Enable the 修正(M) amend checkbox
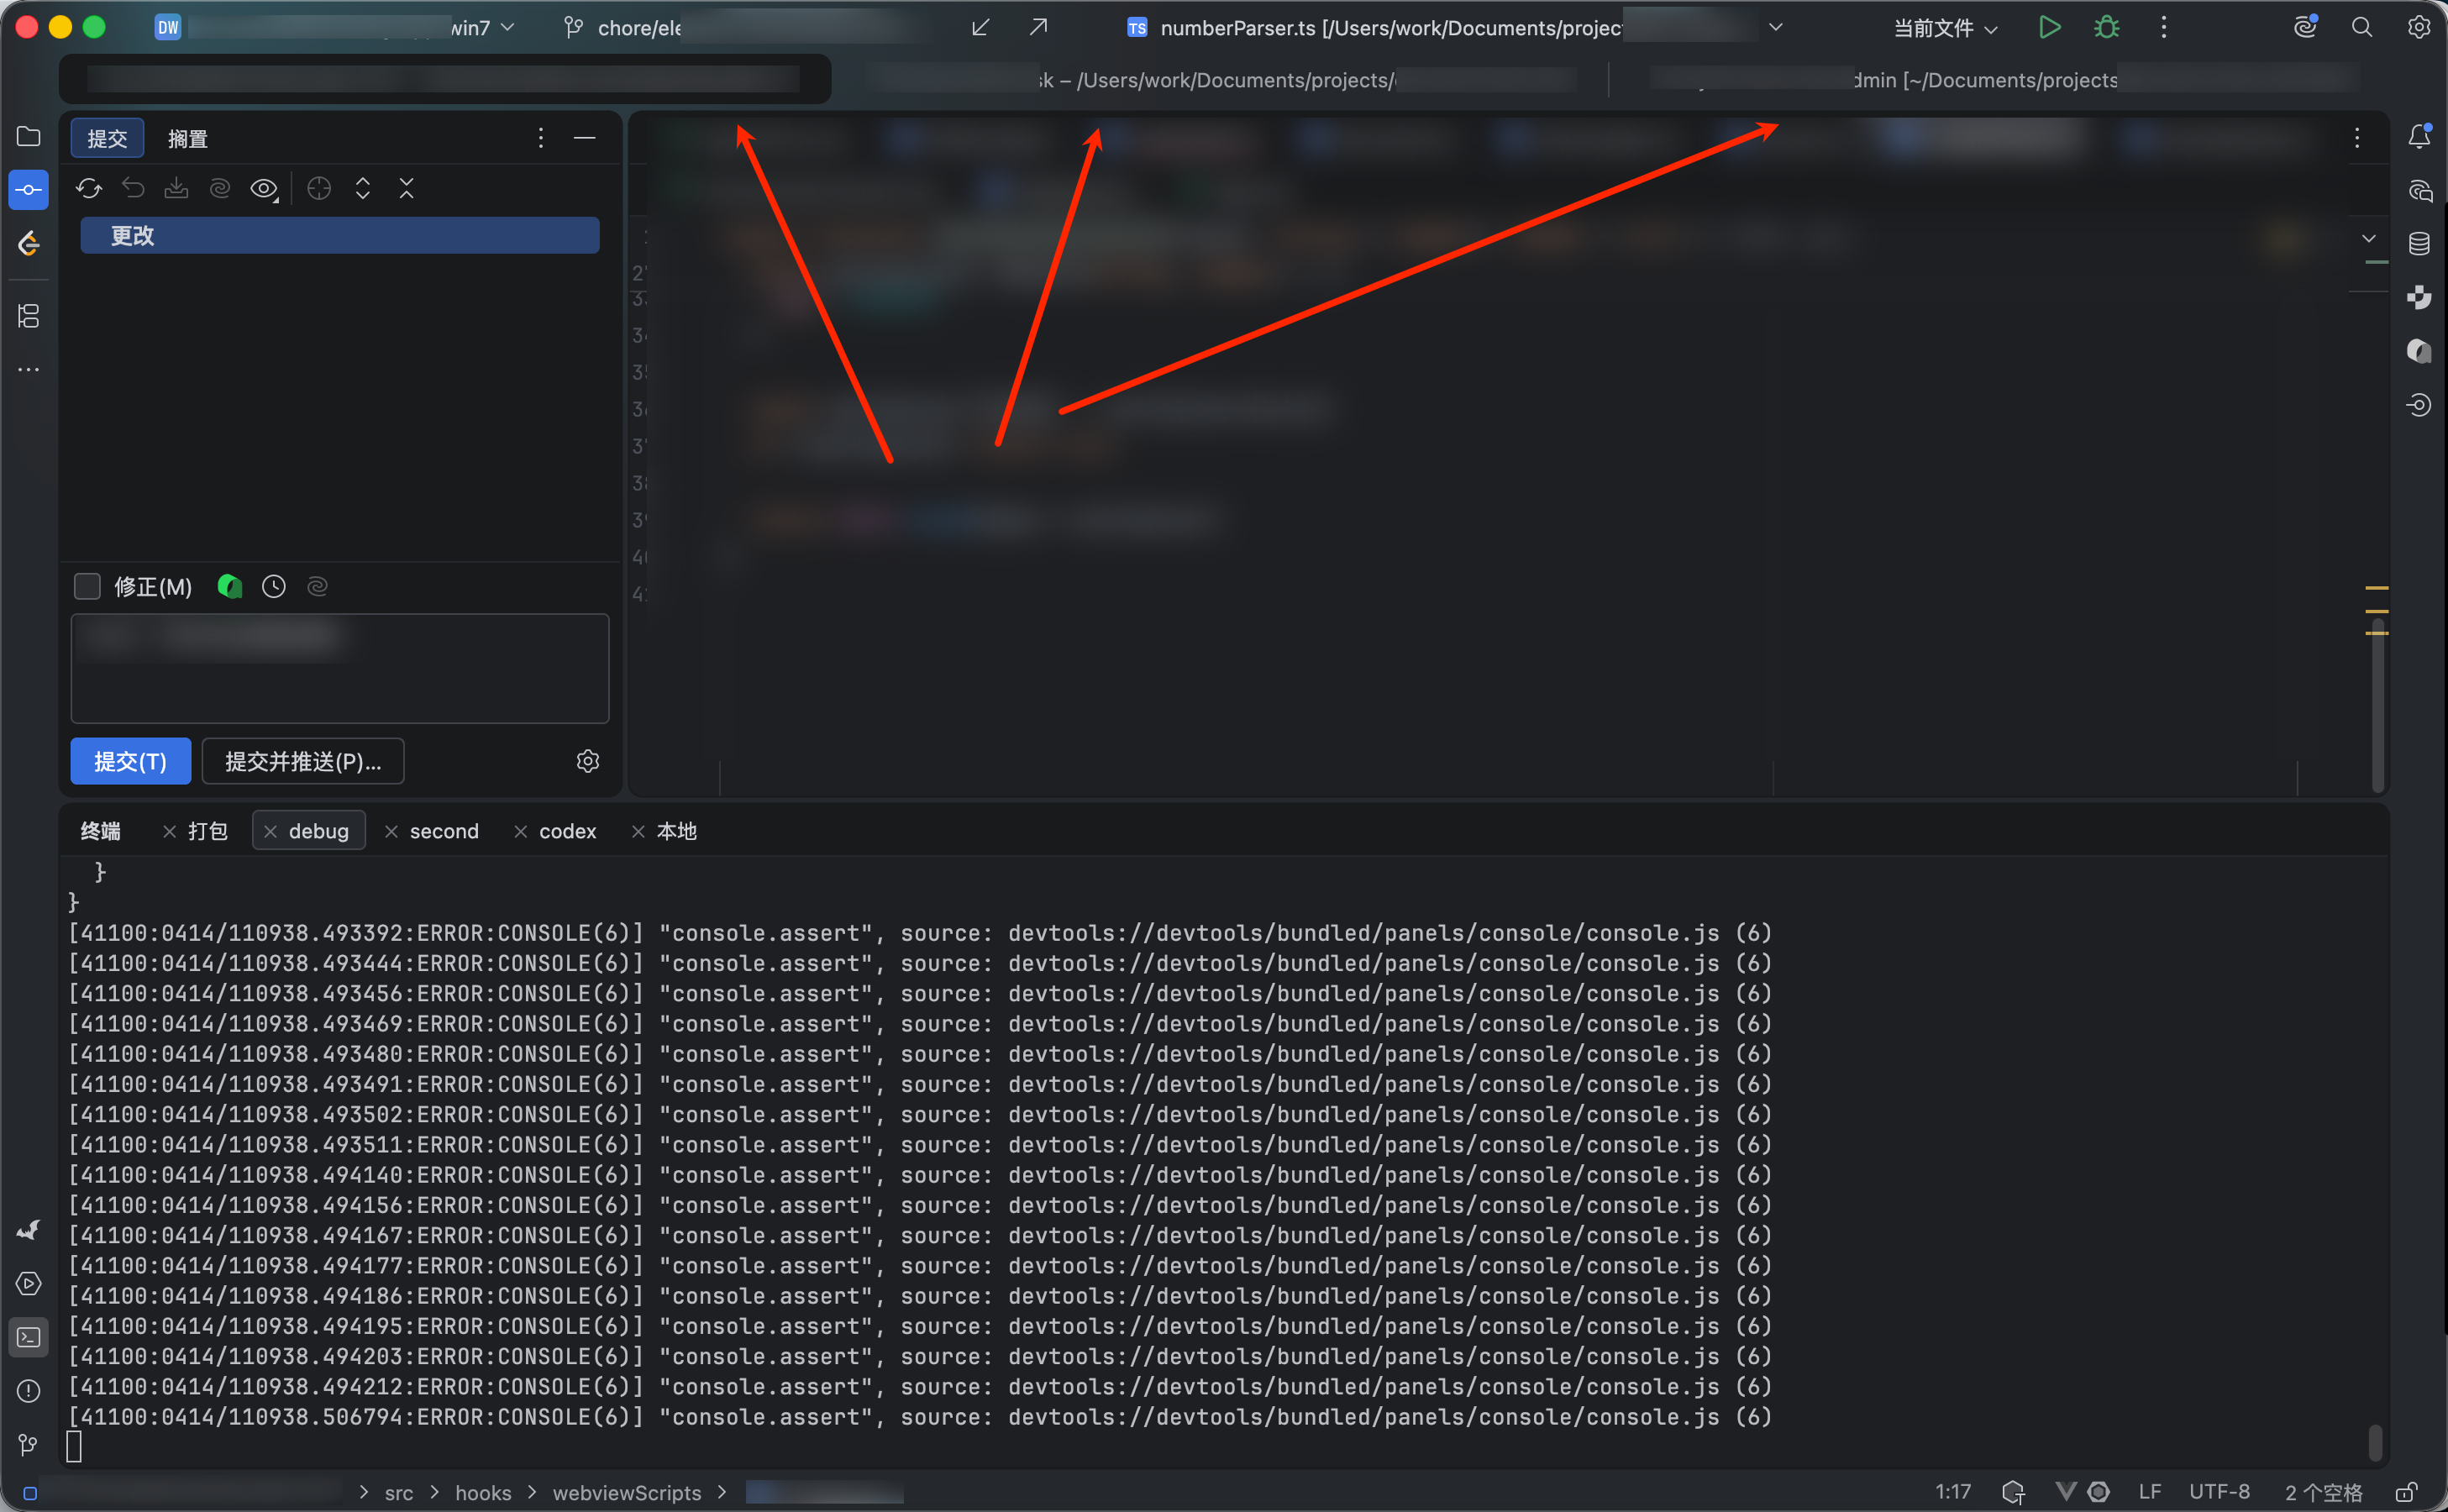Screen dimensions: 2448x1512 [88, 587]
